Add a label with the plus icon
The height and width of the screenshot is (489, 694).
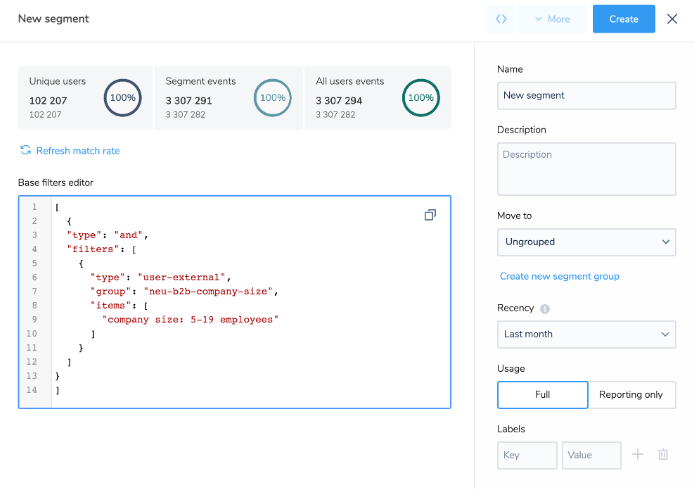point(637,454)
